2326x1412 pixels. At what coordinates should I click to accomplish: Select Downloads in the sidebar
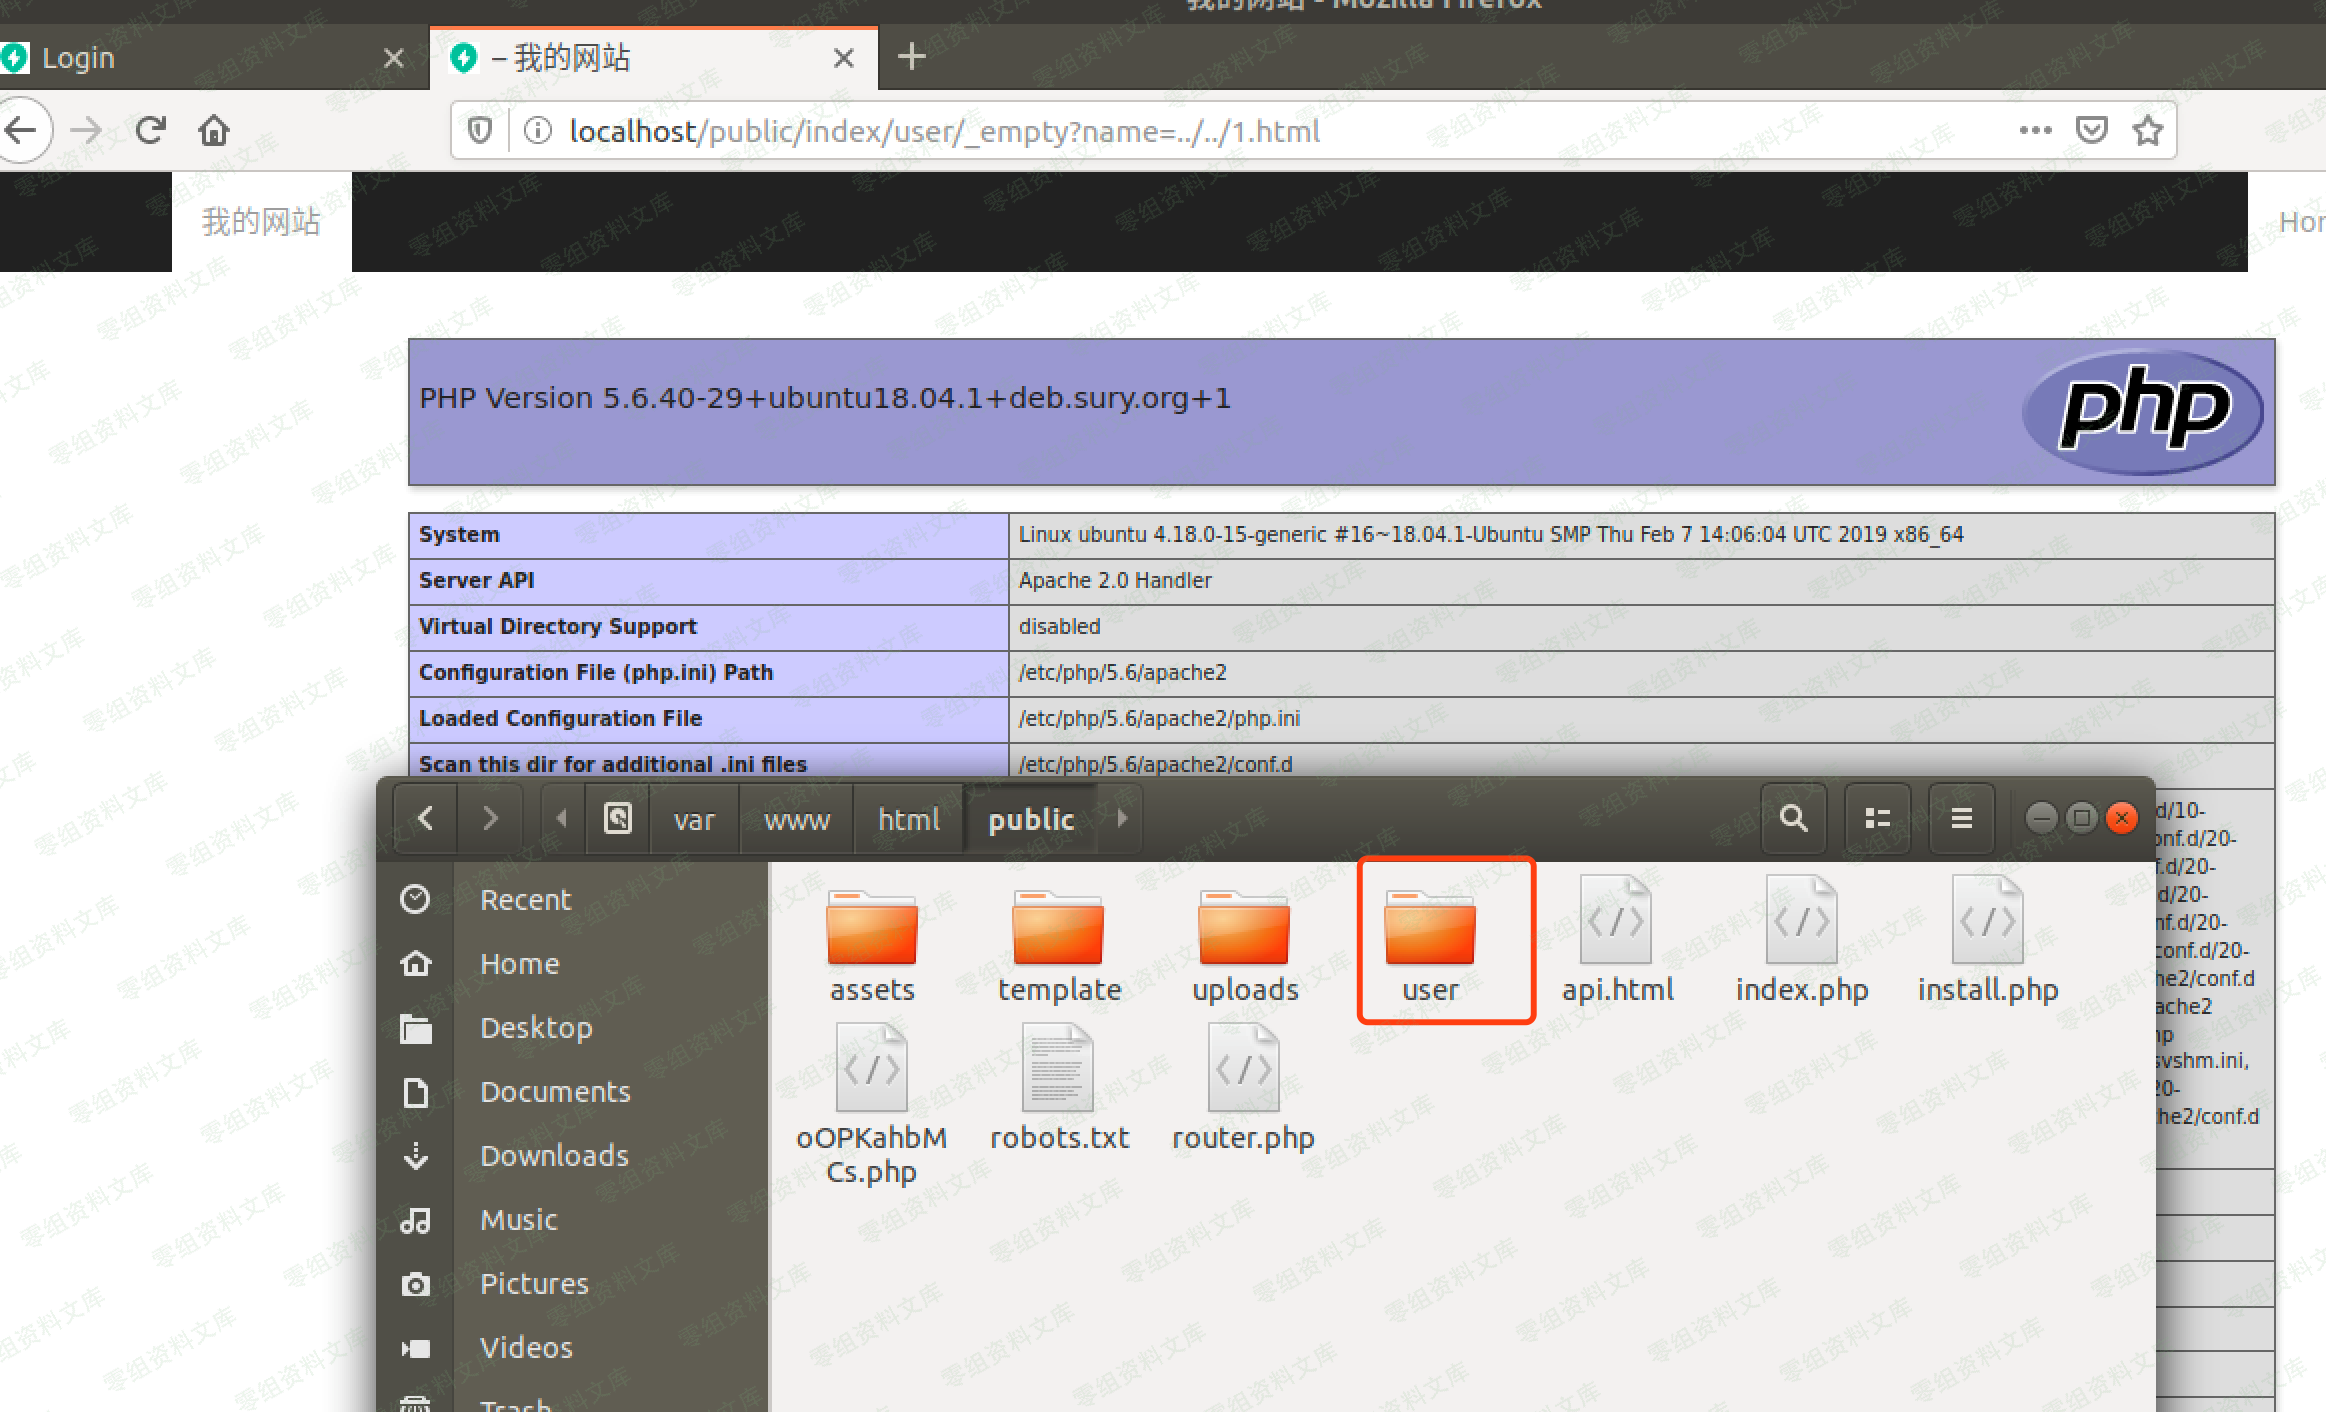554,1156
